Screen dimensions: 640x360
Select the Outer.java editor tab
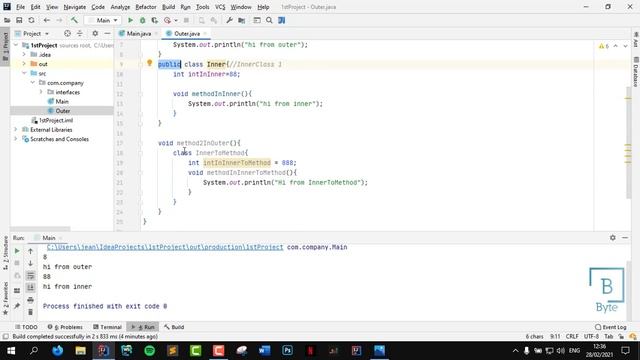click(x=187, y=33)
